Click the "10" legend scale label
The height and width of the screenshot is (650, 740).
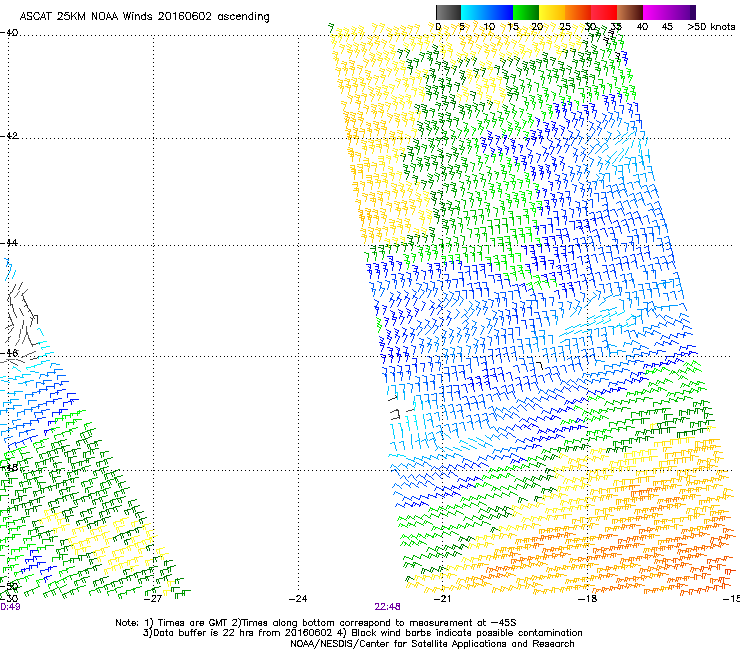[489, 27]
